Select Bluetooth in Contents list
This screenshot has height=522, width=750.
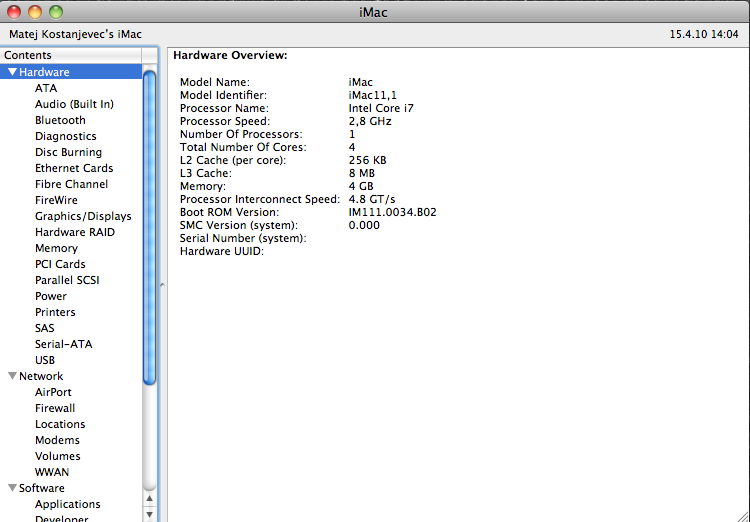point(60,120)
